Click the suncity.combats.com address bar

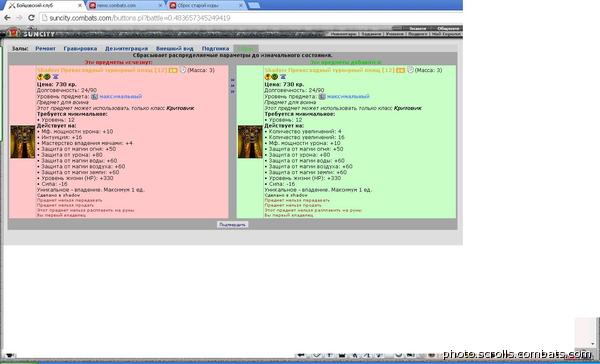pyautogui.click(x=249, y=18)
